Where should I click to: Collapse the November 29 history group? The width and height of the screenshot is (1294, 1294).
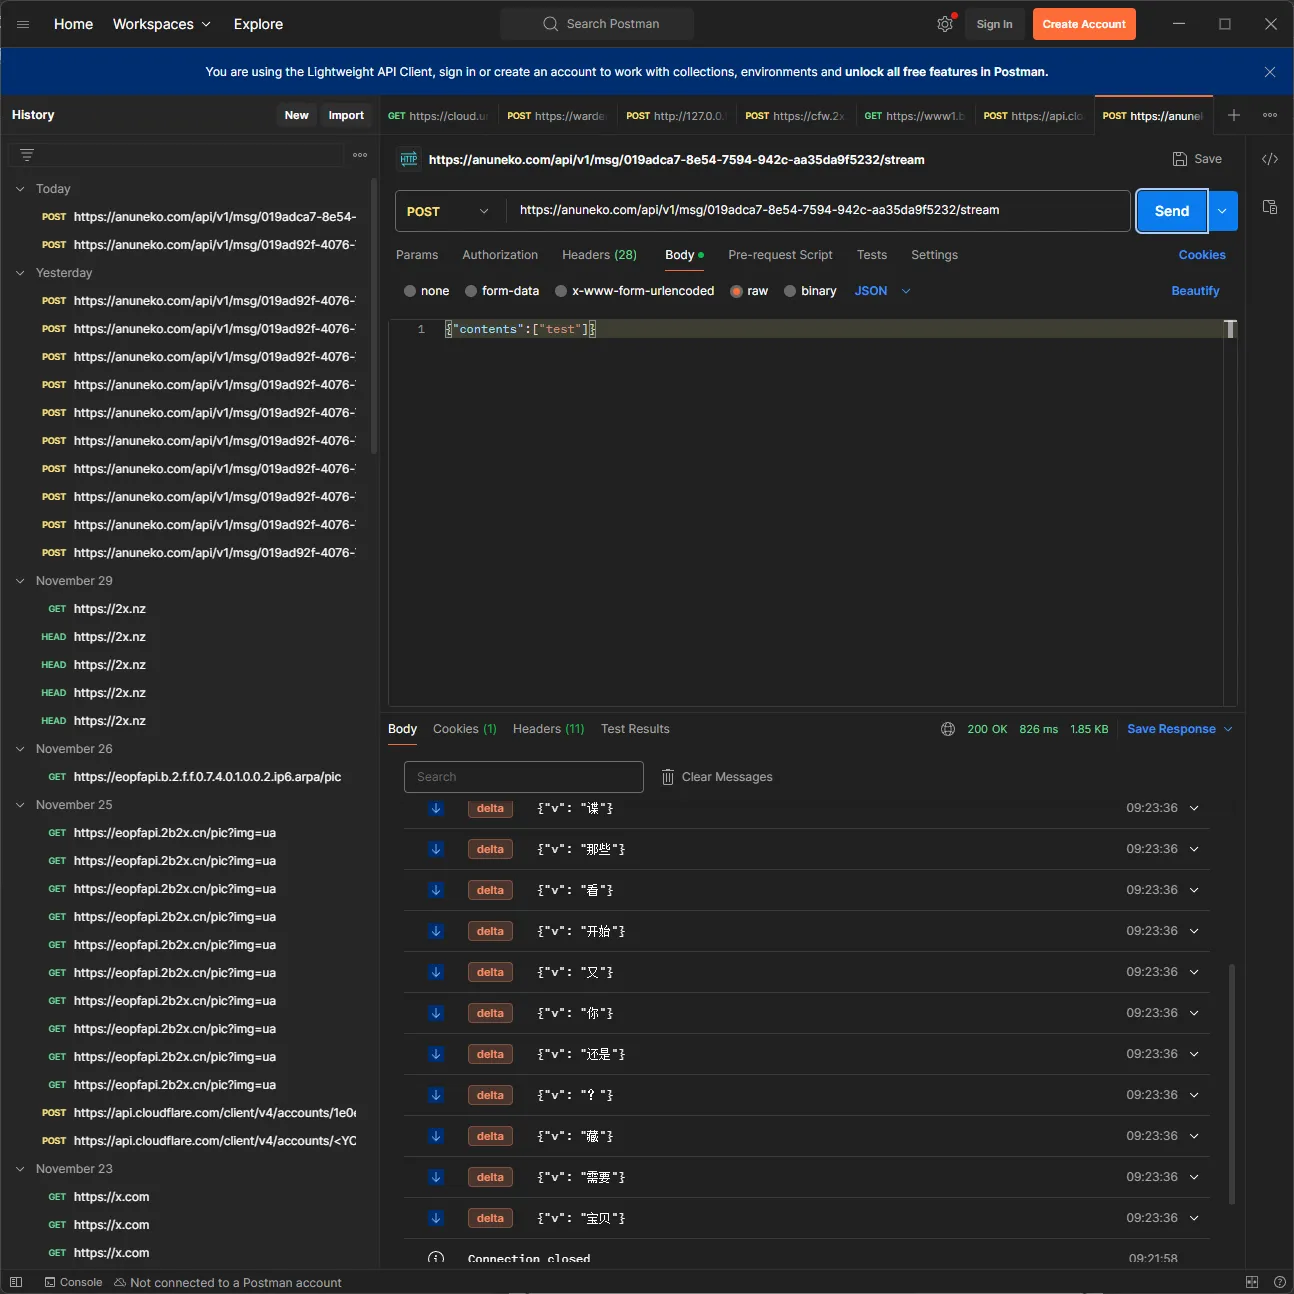[20, 581]
